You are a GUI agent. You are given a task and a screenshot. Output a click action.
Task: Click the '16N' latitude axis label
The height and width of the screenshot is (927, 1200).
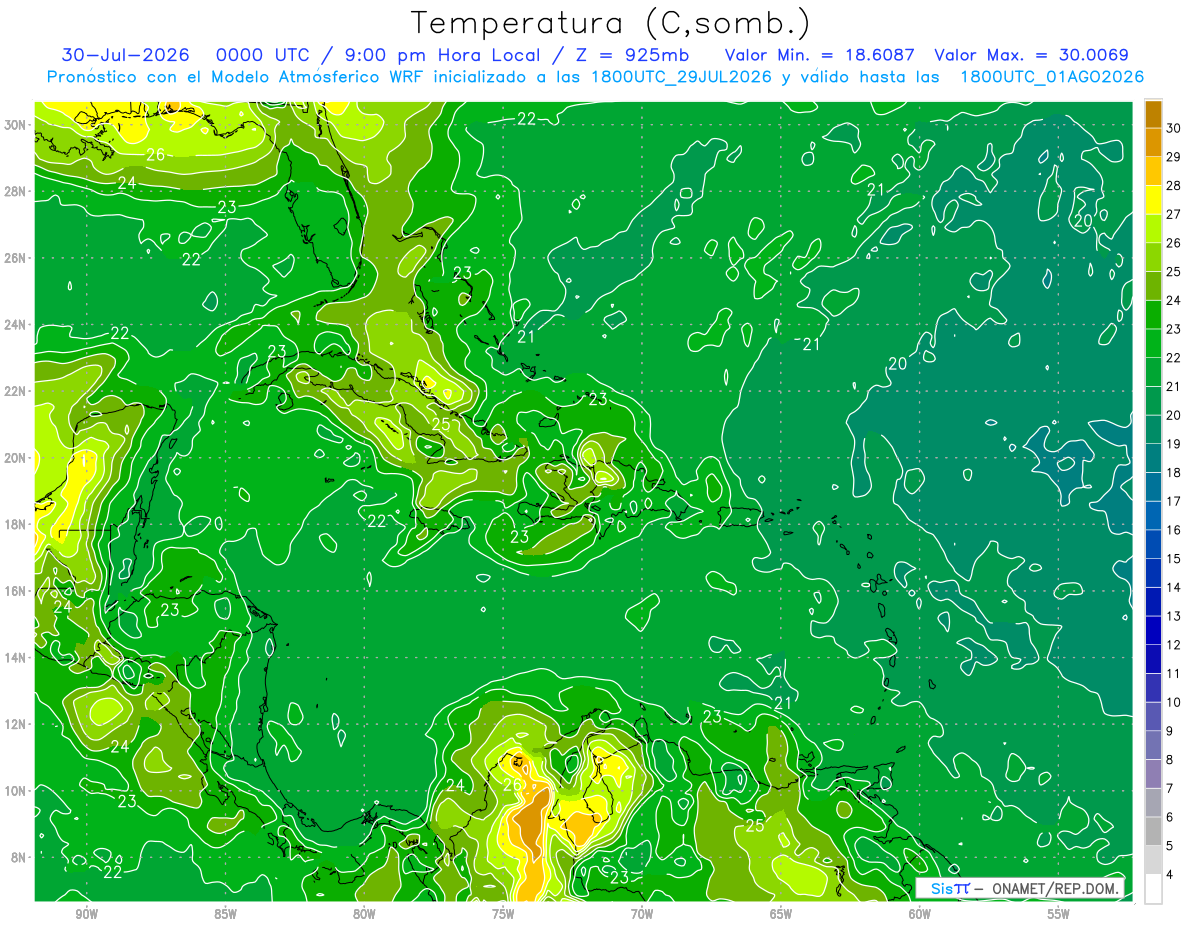tap(16, 591)
